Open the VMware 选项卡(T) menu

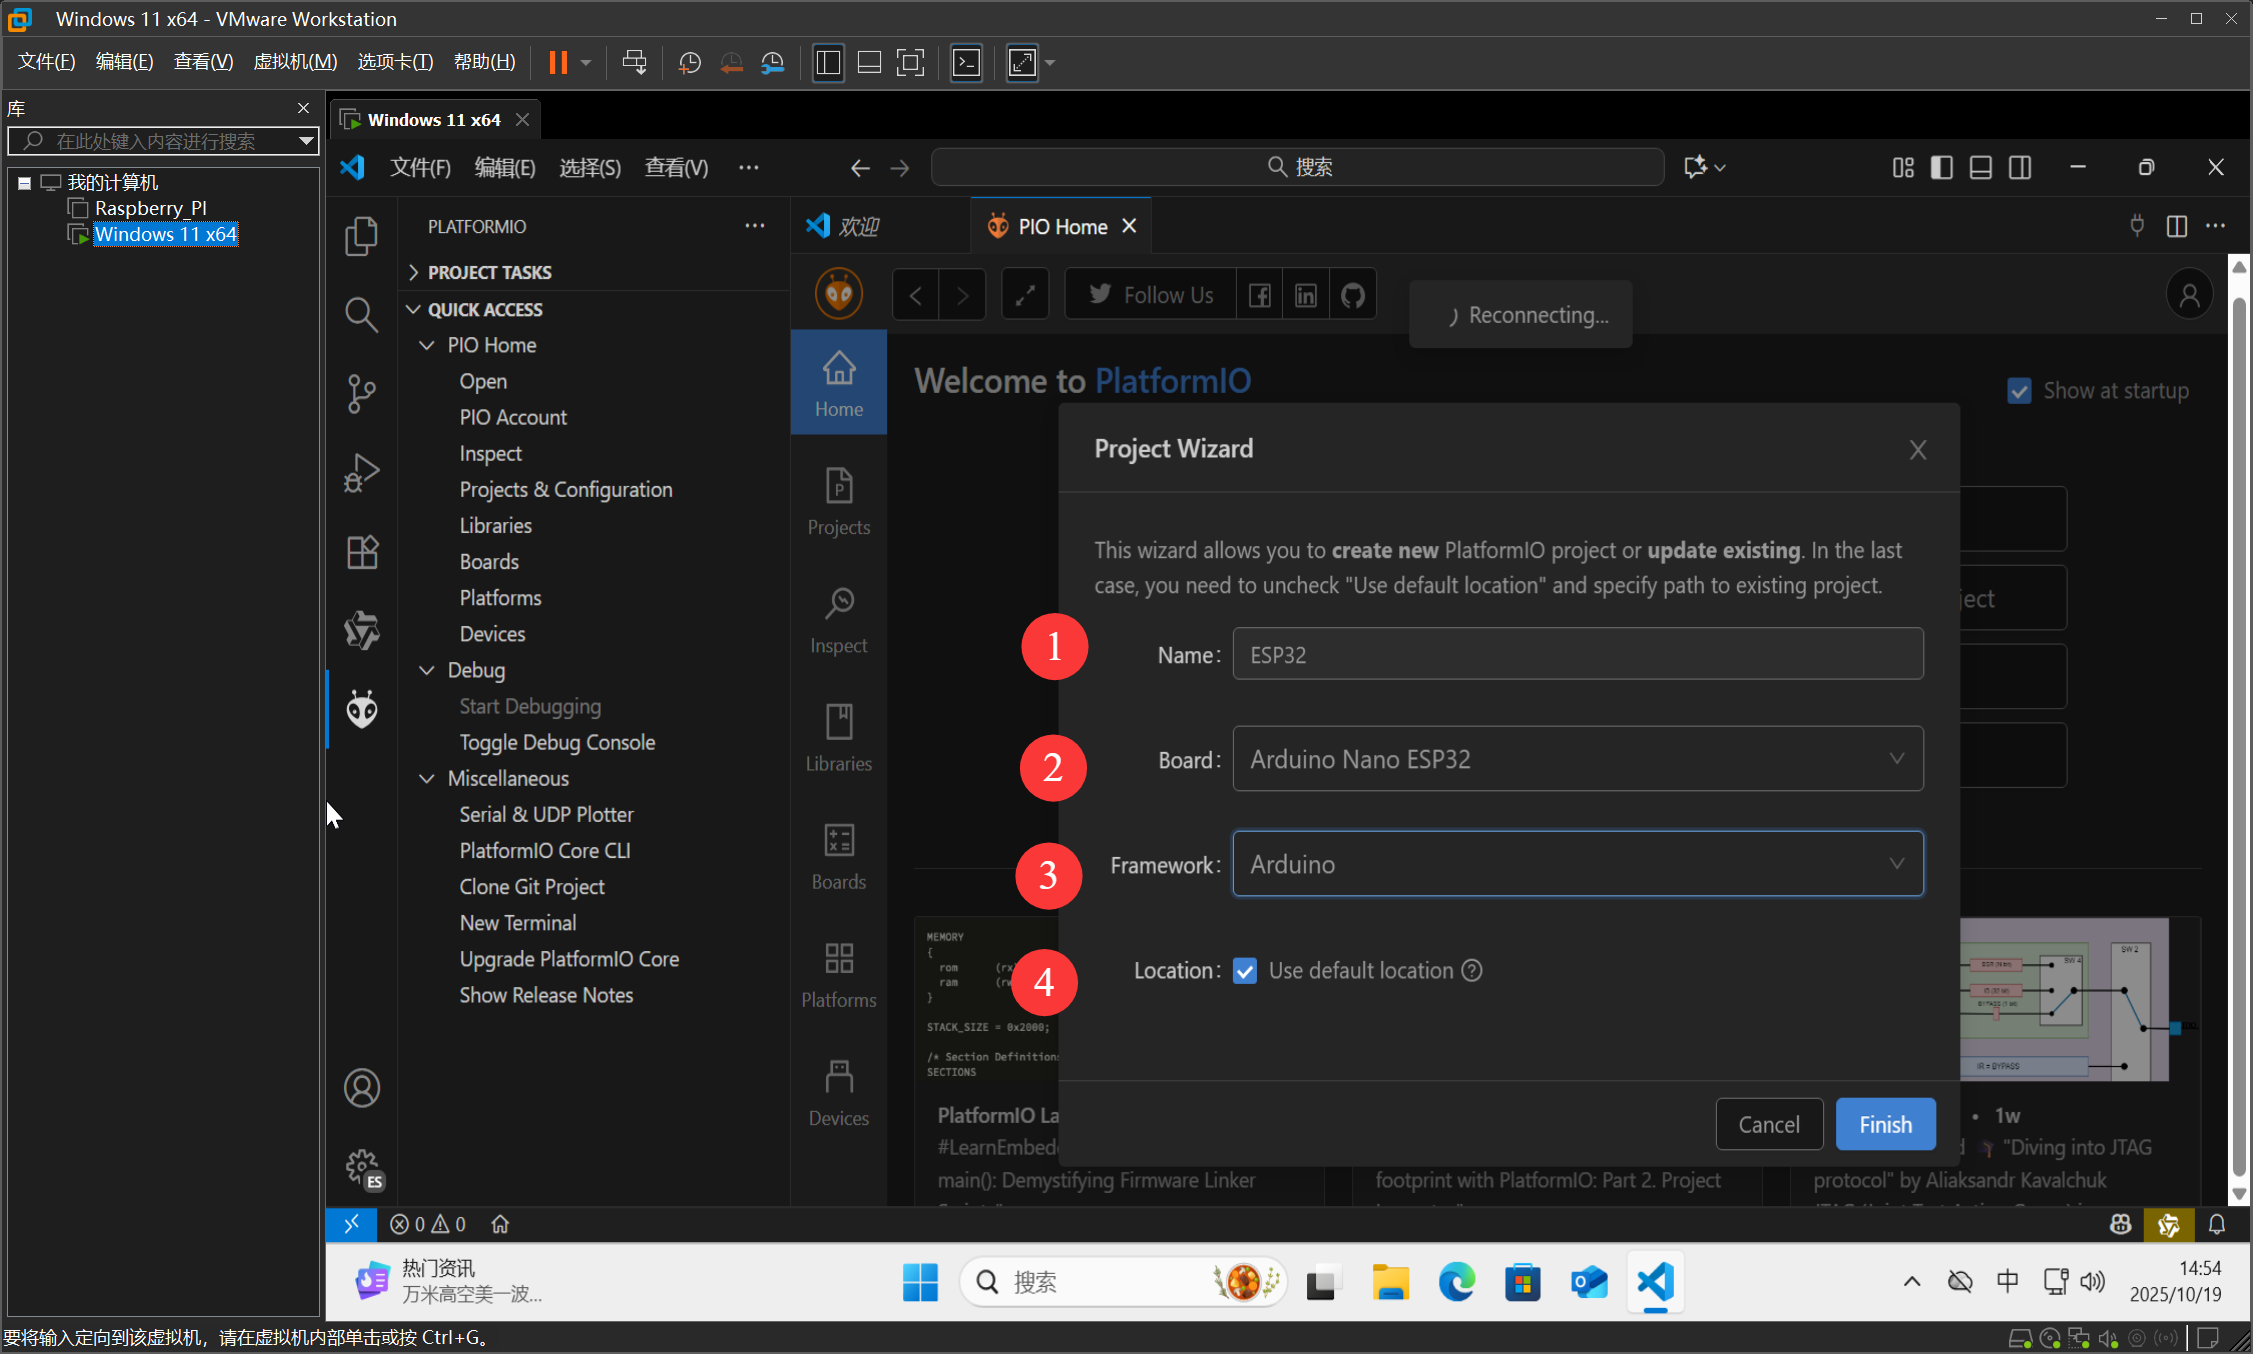[x=395, y=62]
